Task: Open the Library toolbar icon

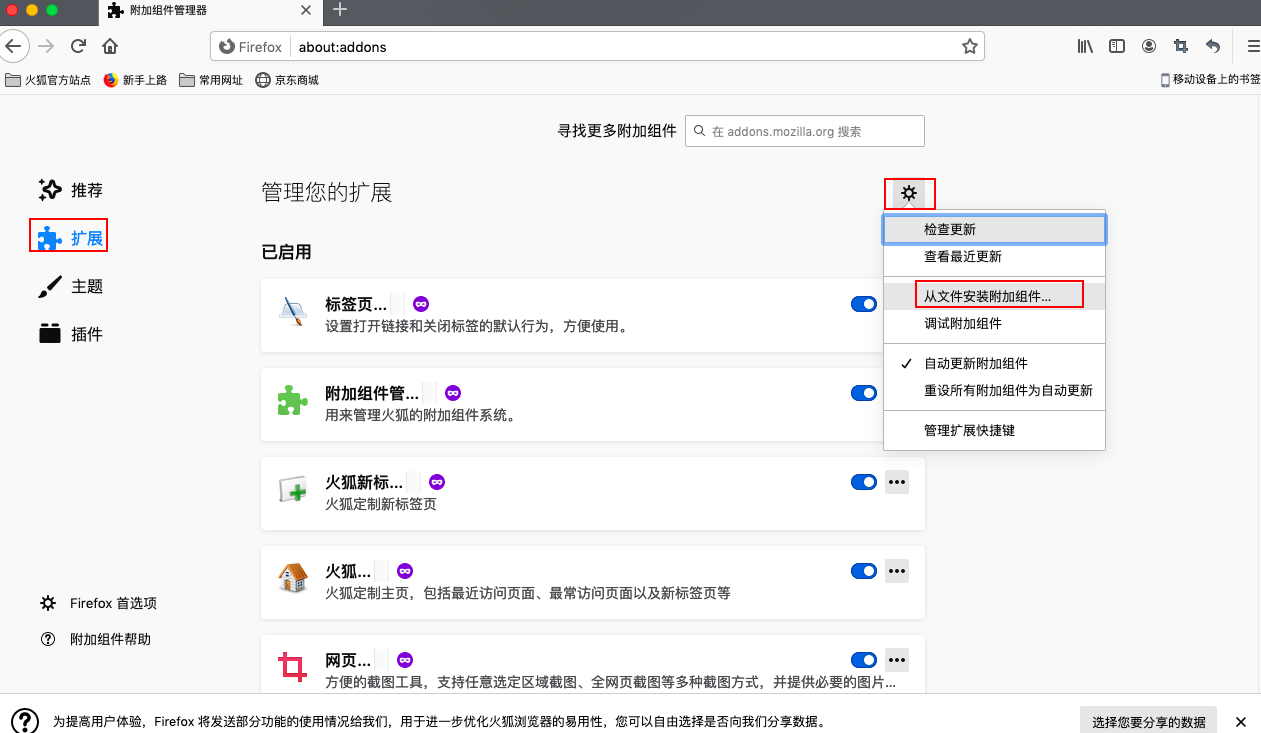Action: click(x=1085, y=46)
